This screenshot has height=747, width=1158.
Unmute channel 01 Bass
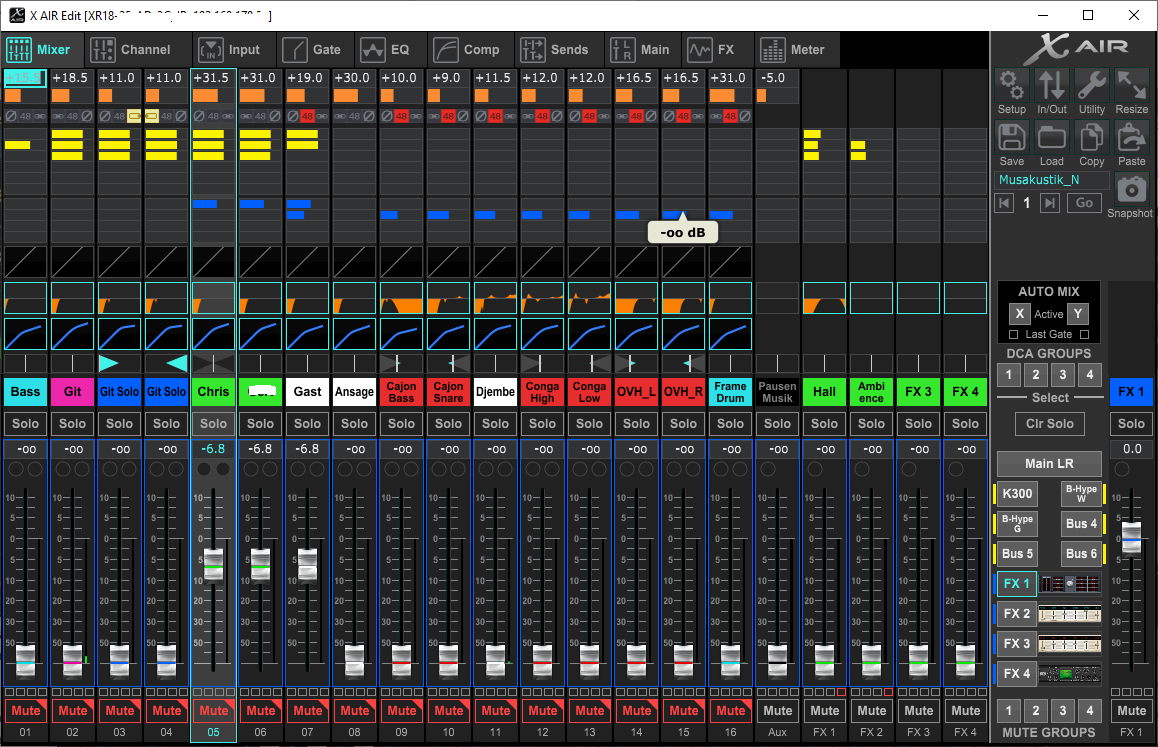[x=25, y=711]
